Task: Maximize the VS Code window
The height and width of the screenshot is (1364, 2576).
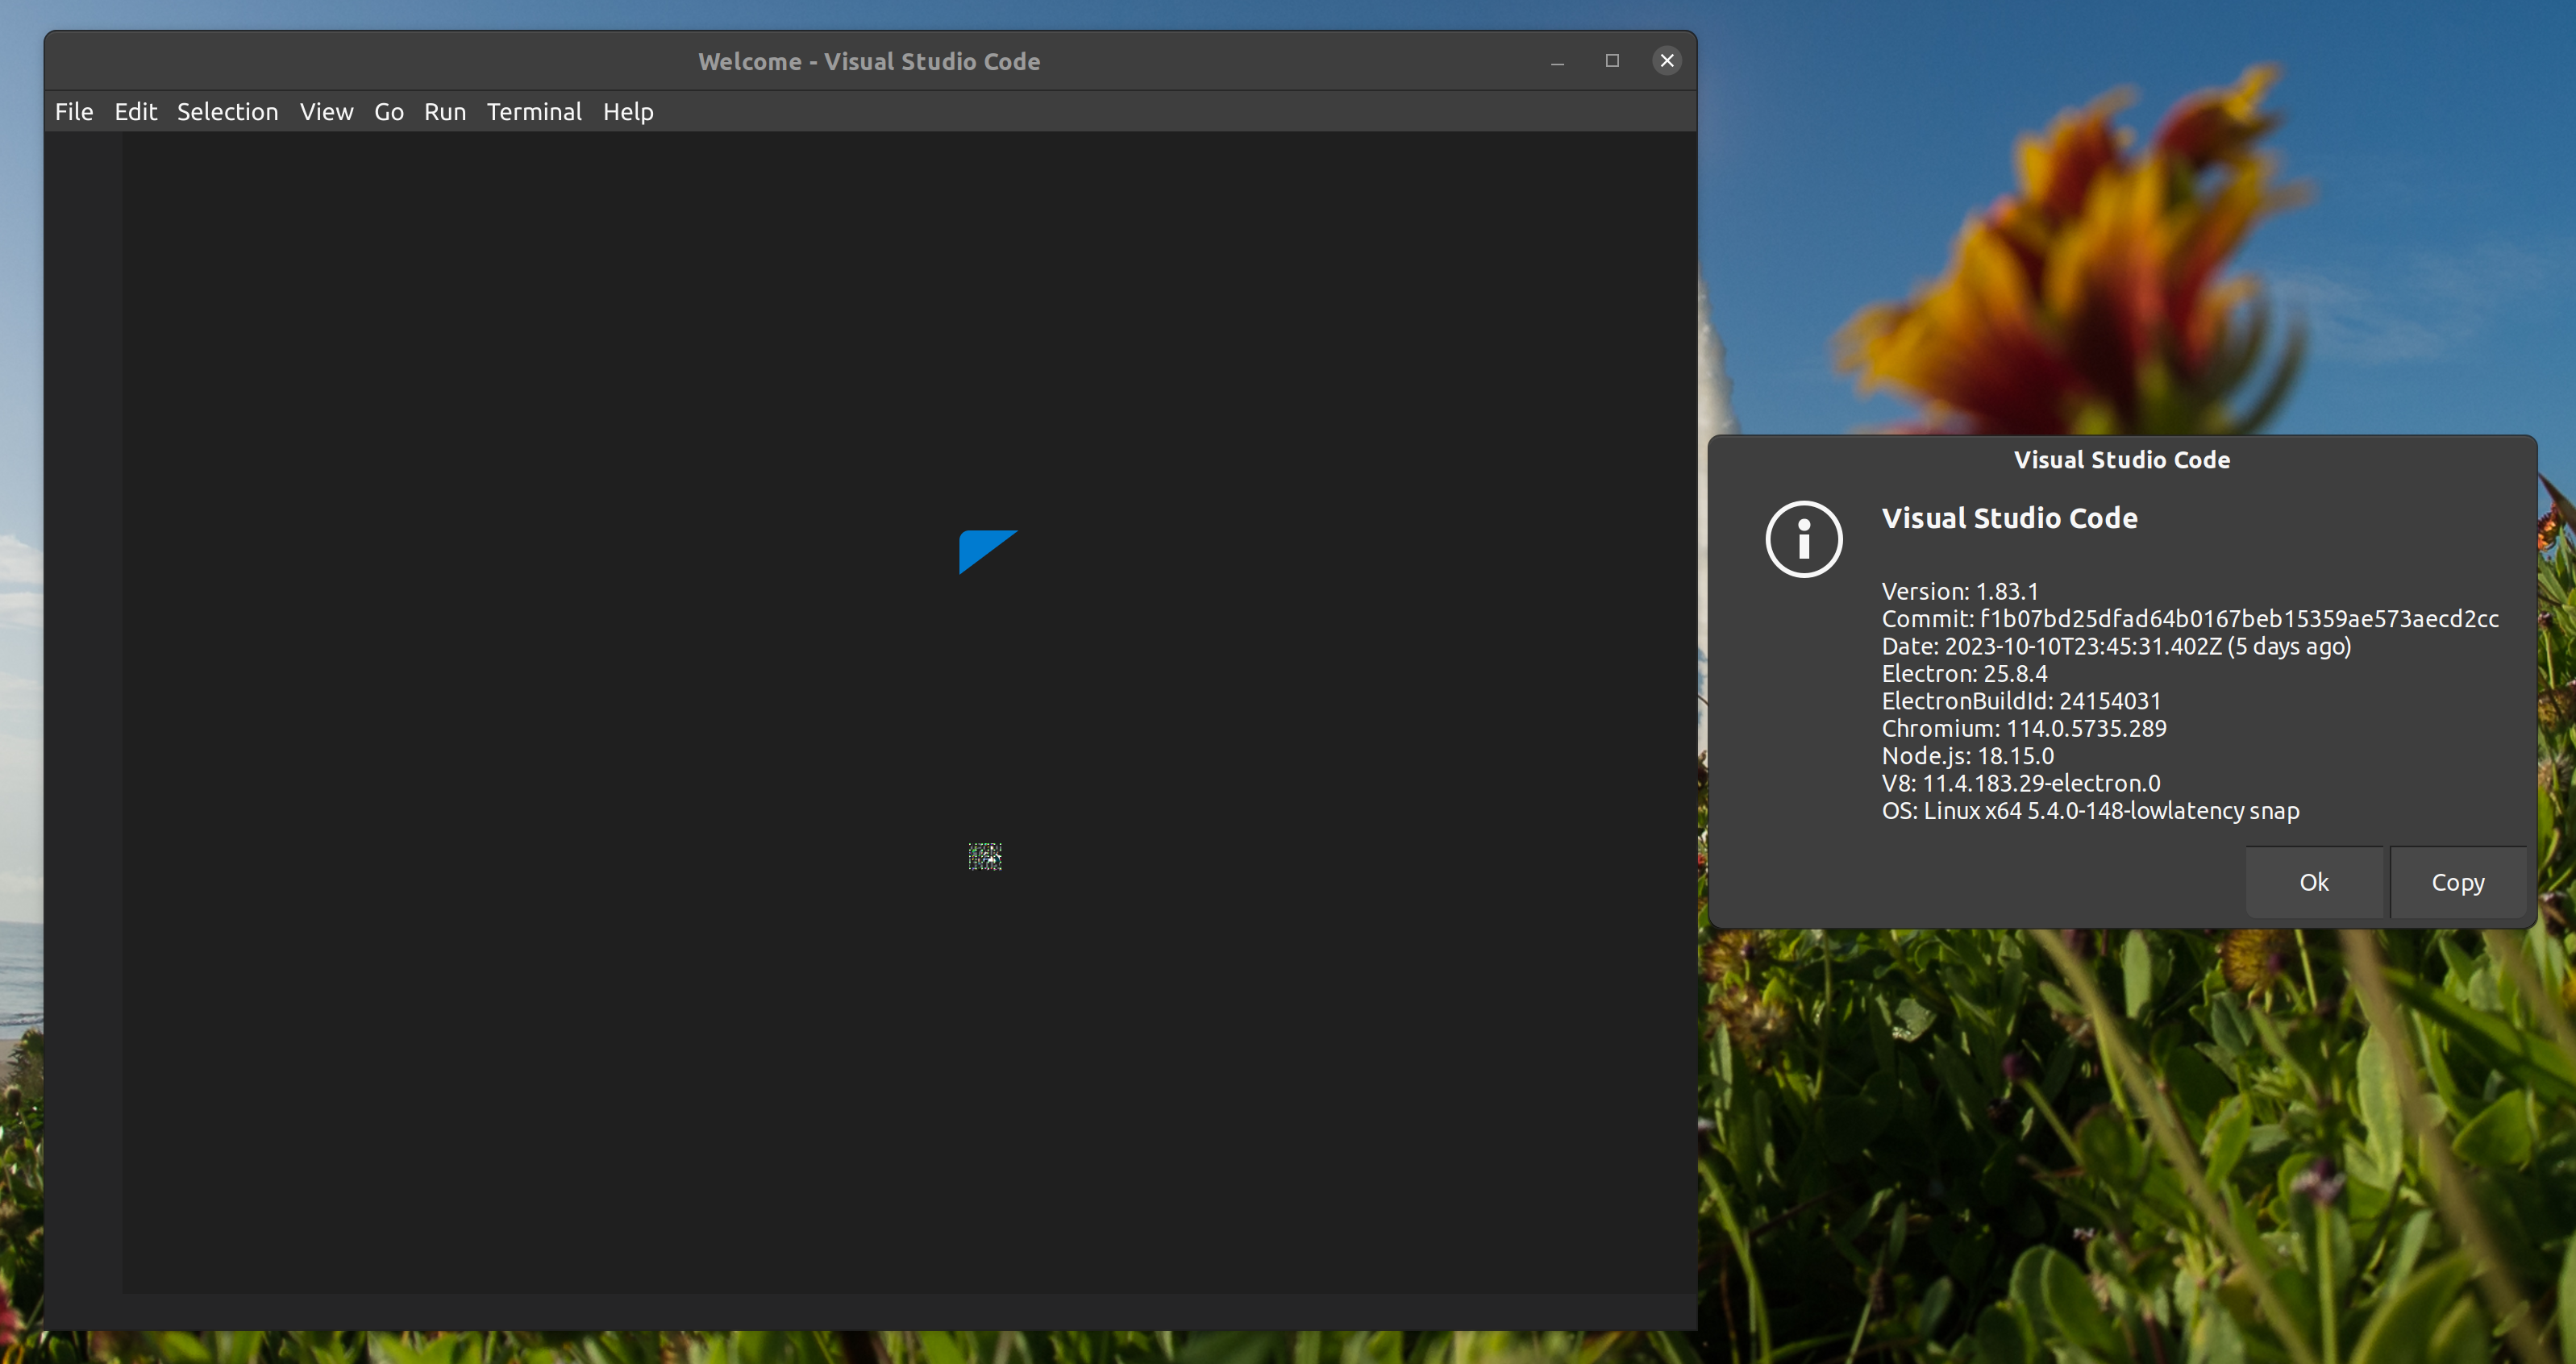Action: pyautogui.click(x=1611, y=60)
